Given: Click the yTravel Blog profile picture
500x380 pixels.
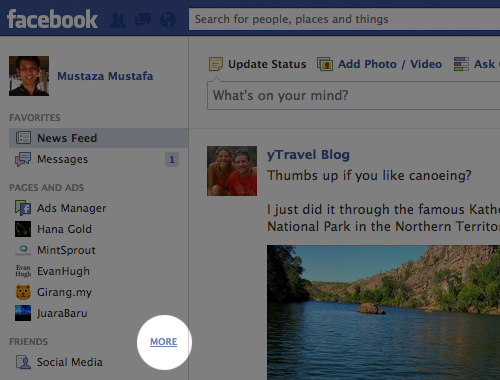Looking at the screenshot, I should pos(232,171).
